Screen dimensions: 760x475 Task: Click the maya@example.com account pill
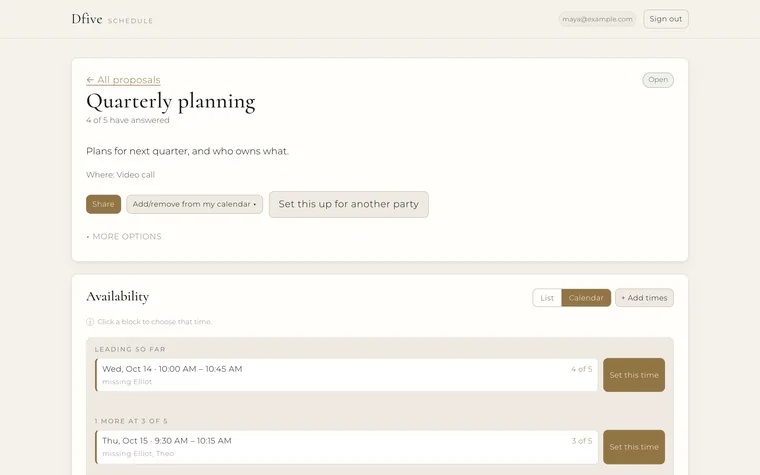point(597,19)
